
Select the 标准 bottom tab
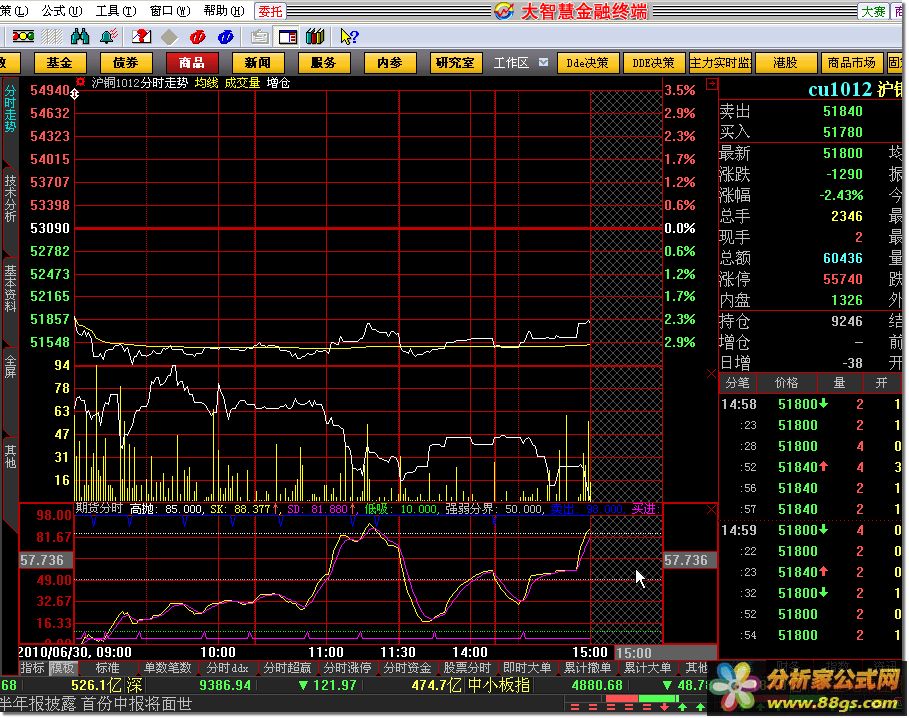pos(107,668)
